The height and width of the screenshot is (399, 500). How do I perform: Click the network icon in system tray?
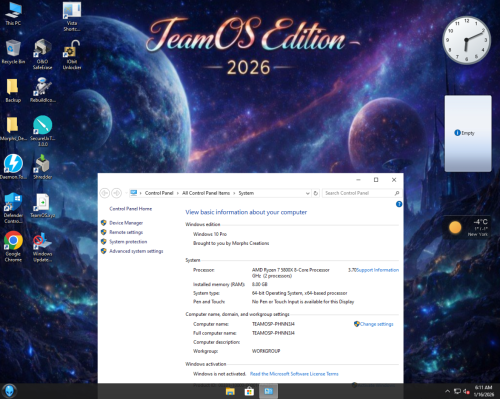(x=457, y=391)
